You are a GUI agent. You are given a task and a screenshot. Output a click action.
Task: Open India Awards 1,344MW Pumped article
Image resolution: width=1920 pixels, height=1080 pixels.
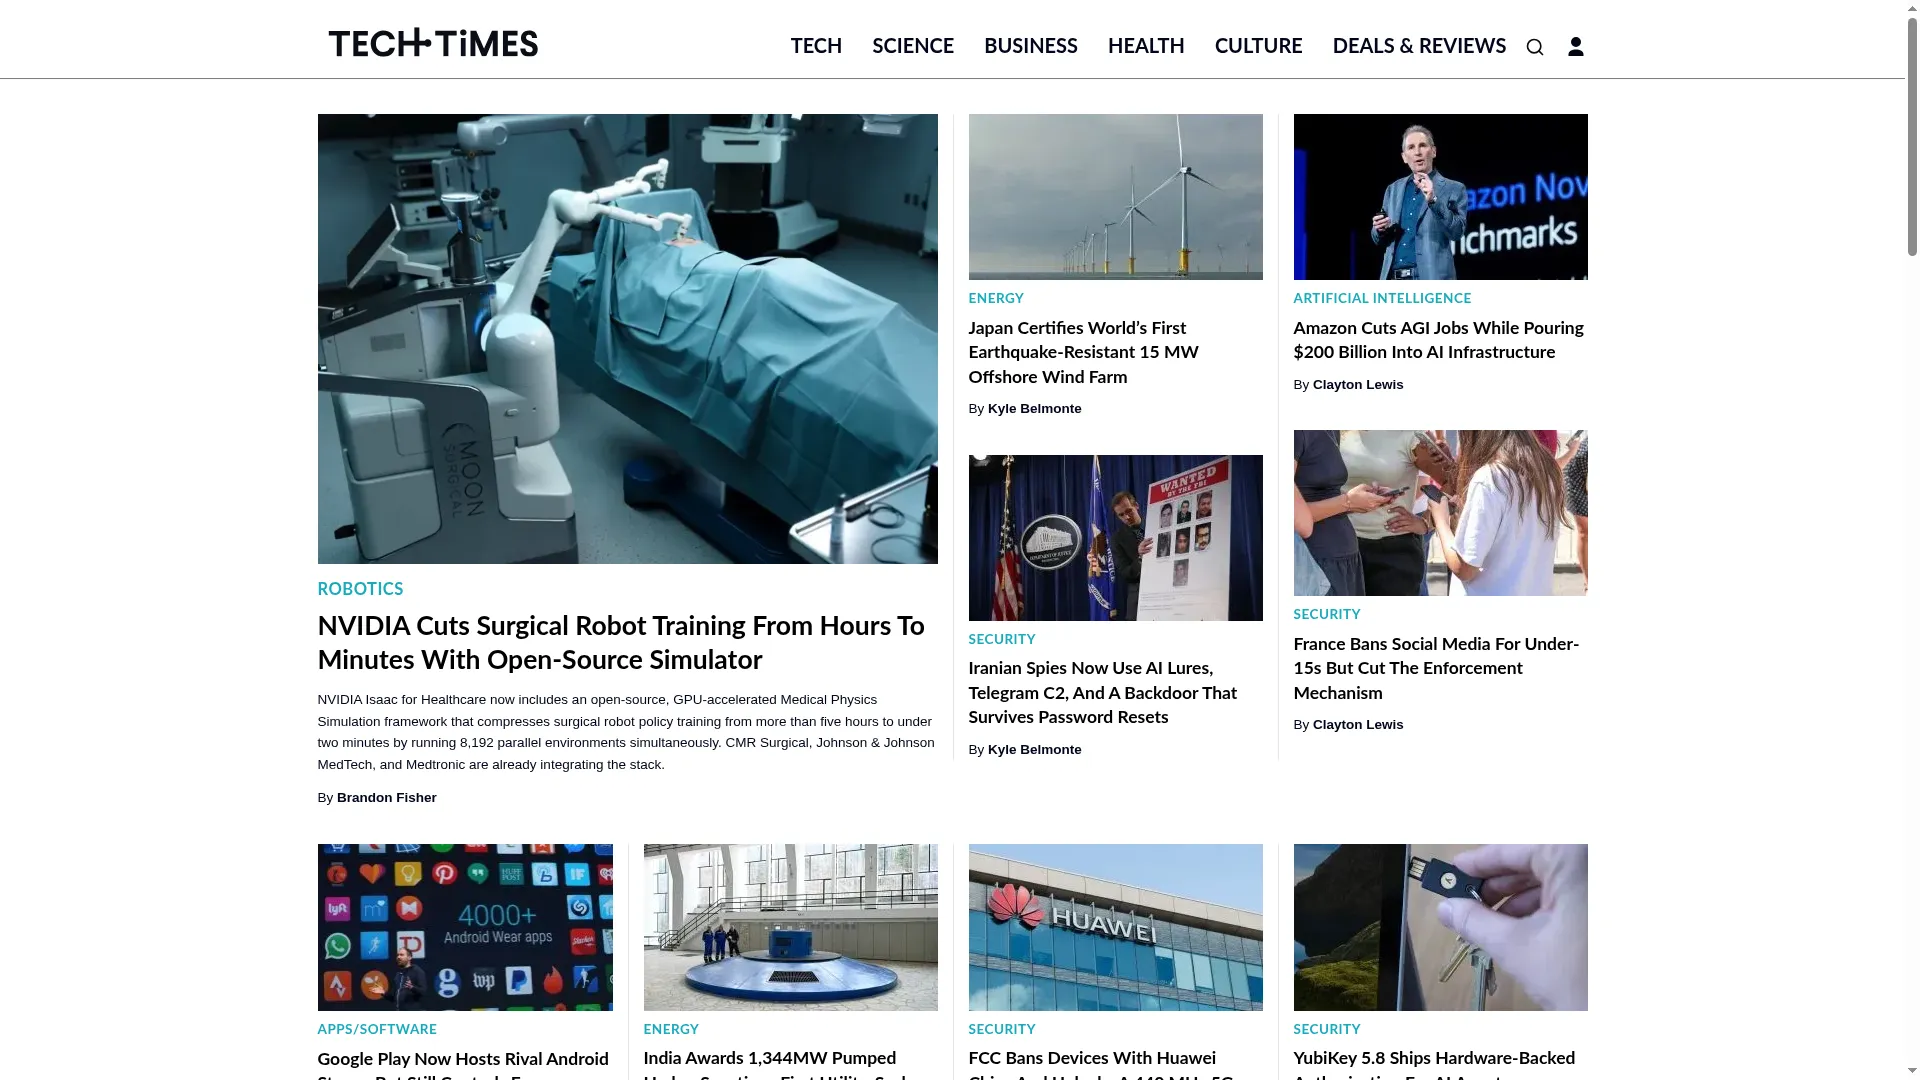775,1063
